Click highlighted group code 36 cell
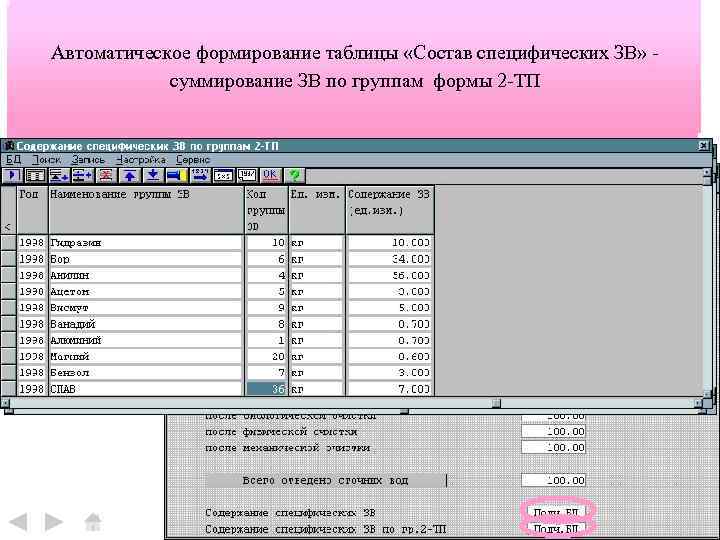The image size is (720, 540). pos(266,389)
